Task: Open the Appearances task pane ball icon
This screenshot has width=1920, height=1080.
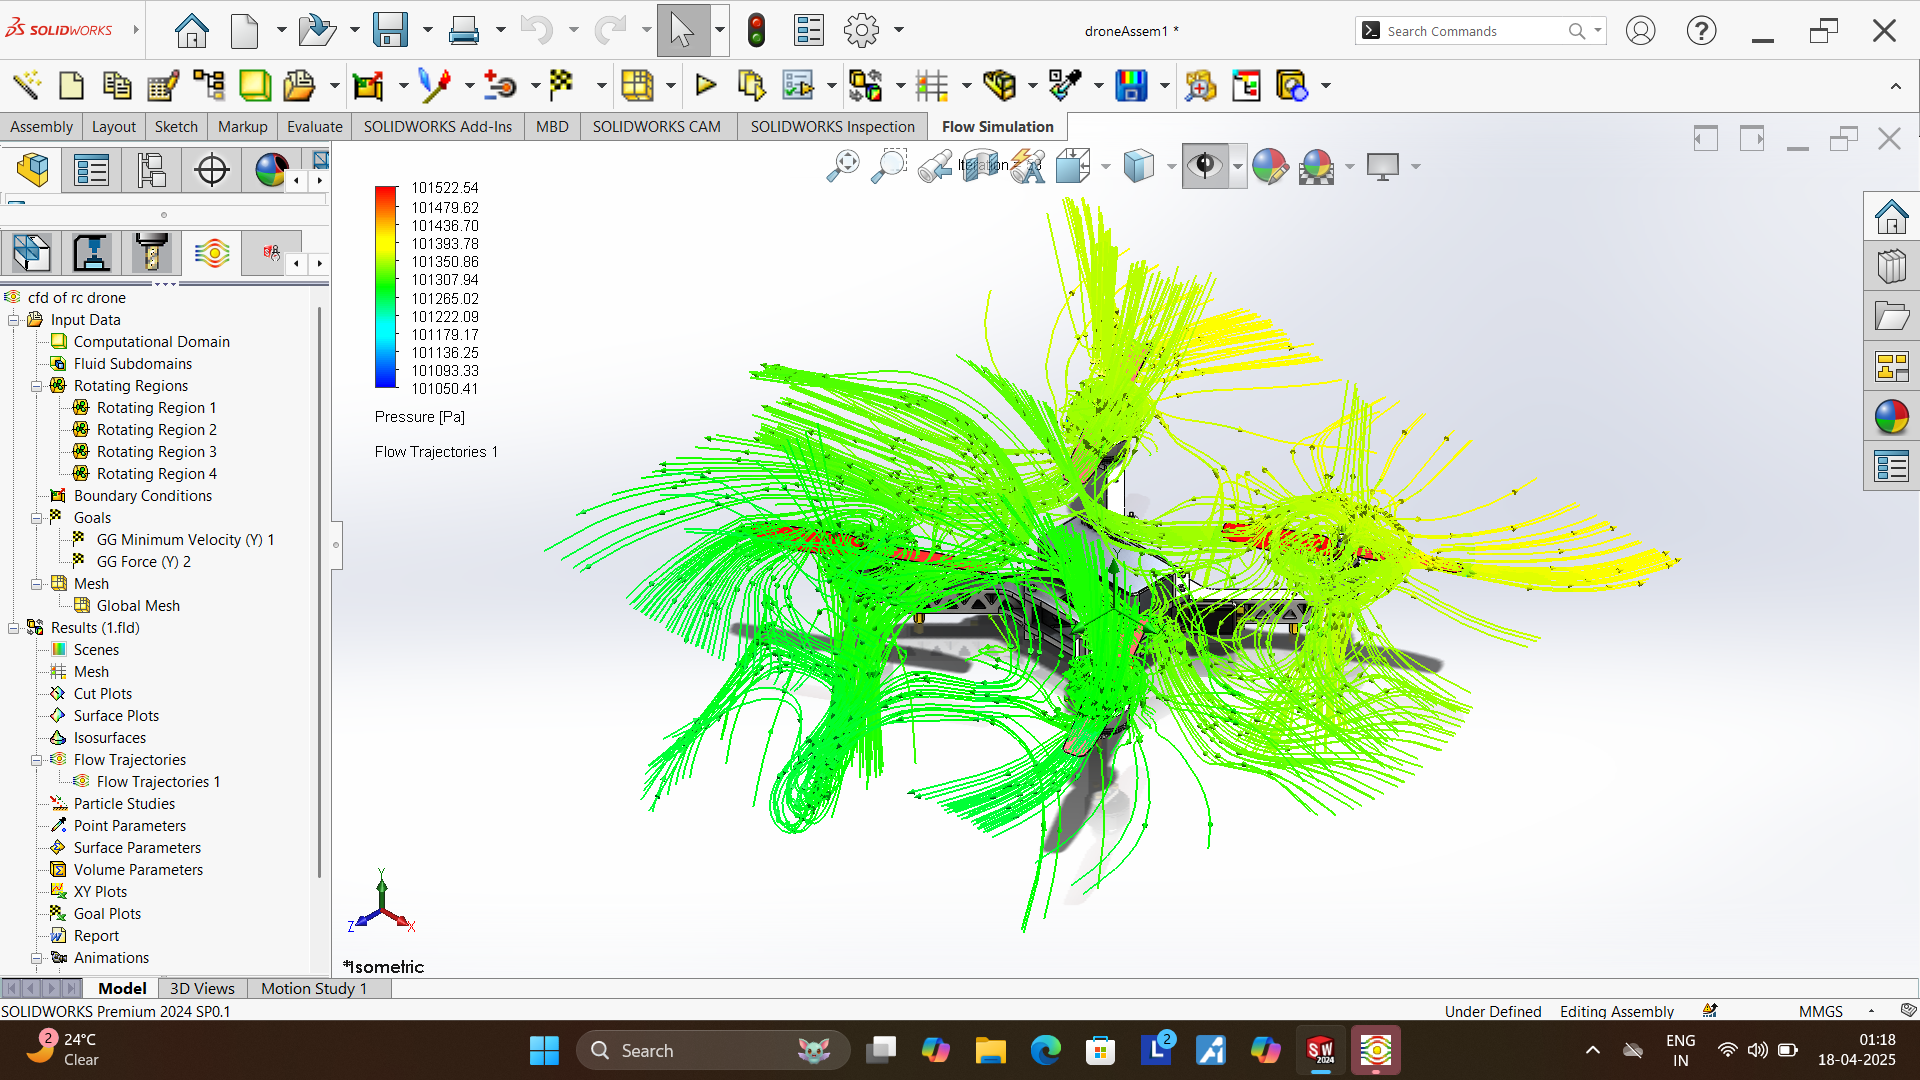Action: coord(1892,416)
